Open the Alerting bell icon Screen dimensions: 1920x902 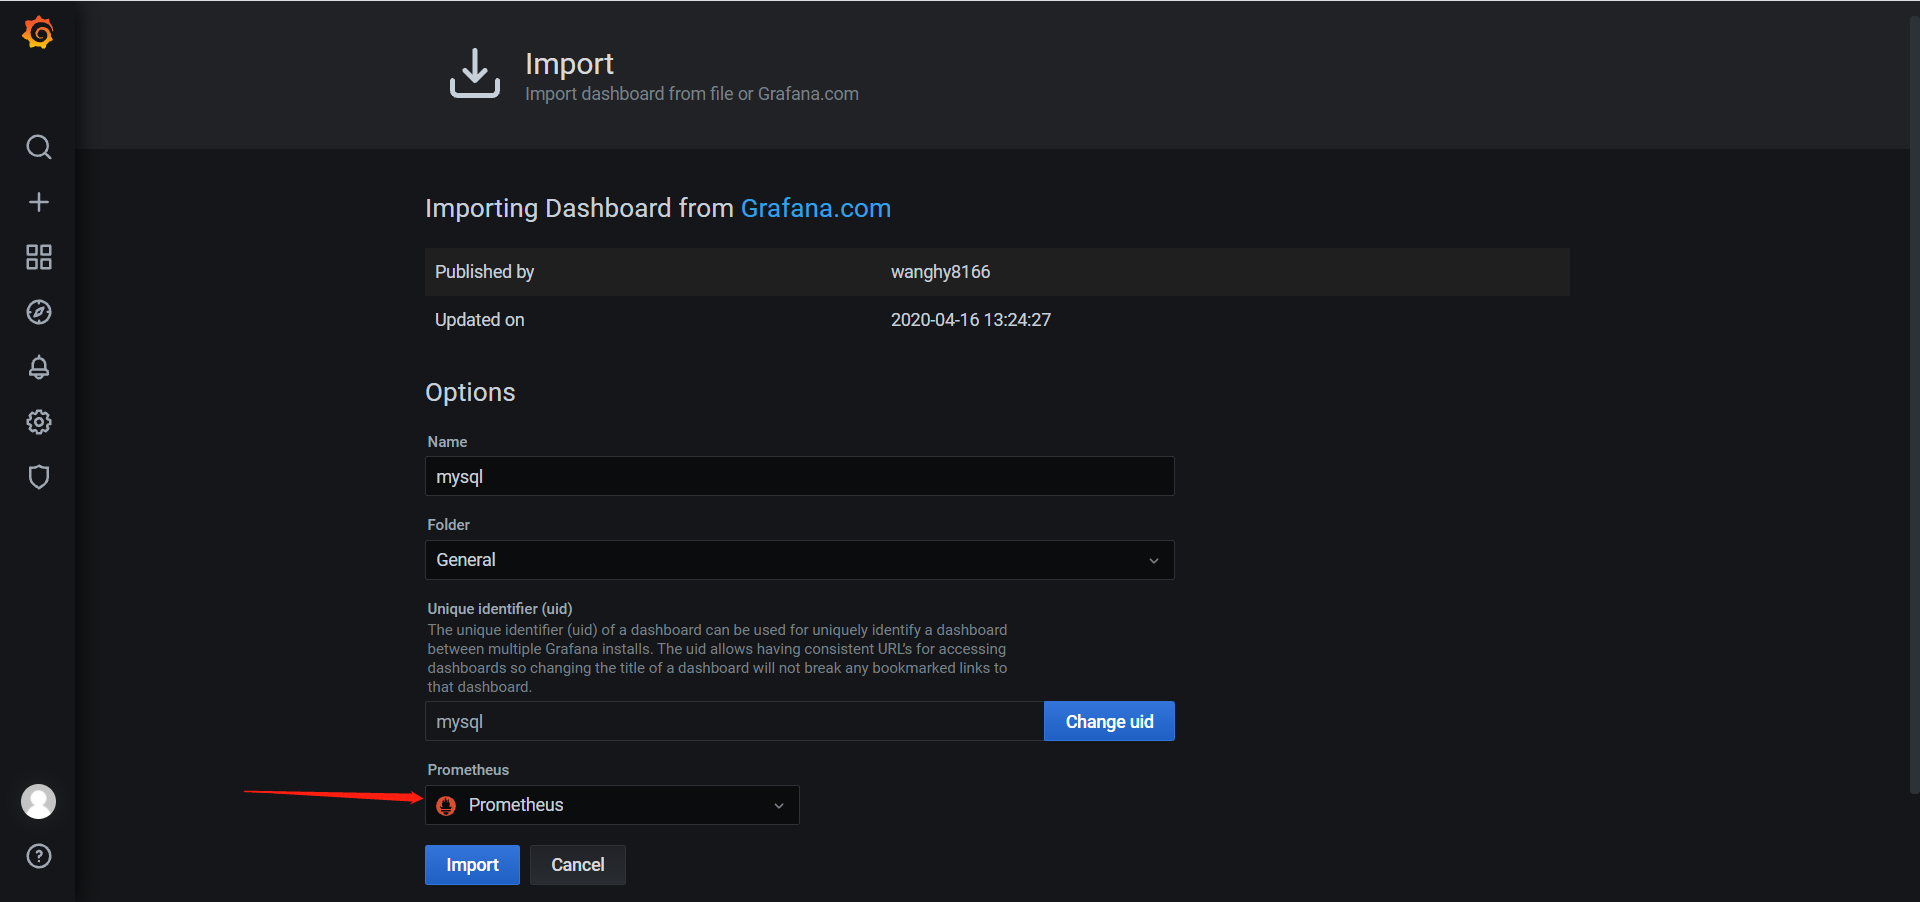click(39, 367)
